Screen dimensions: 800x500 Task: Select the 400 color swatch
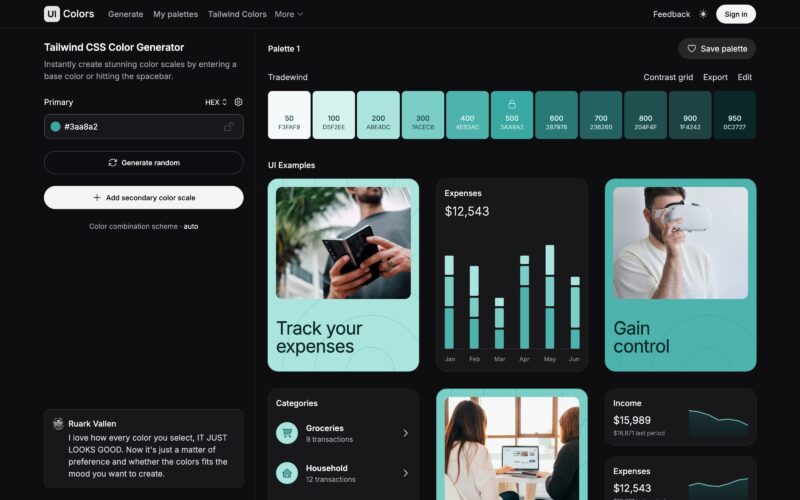(x=467, y=115)
